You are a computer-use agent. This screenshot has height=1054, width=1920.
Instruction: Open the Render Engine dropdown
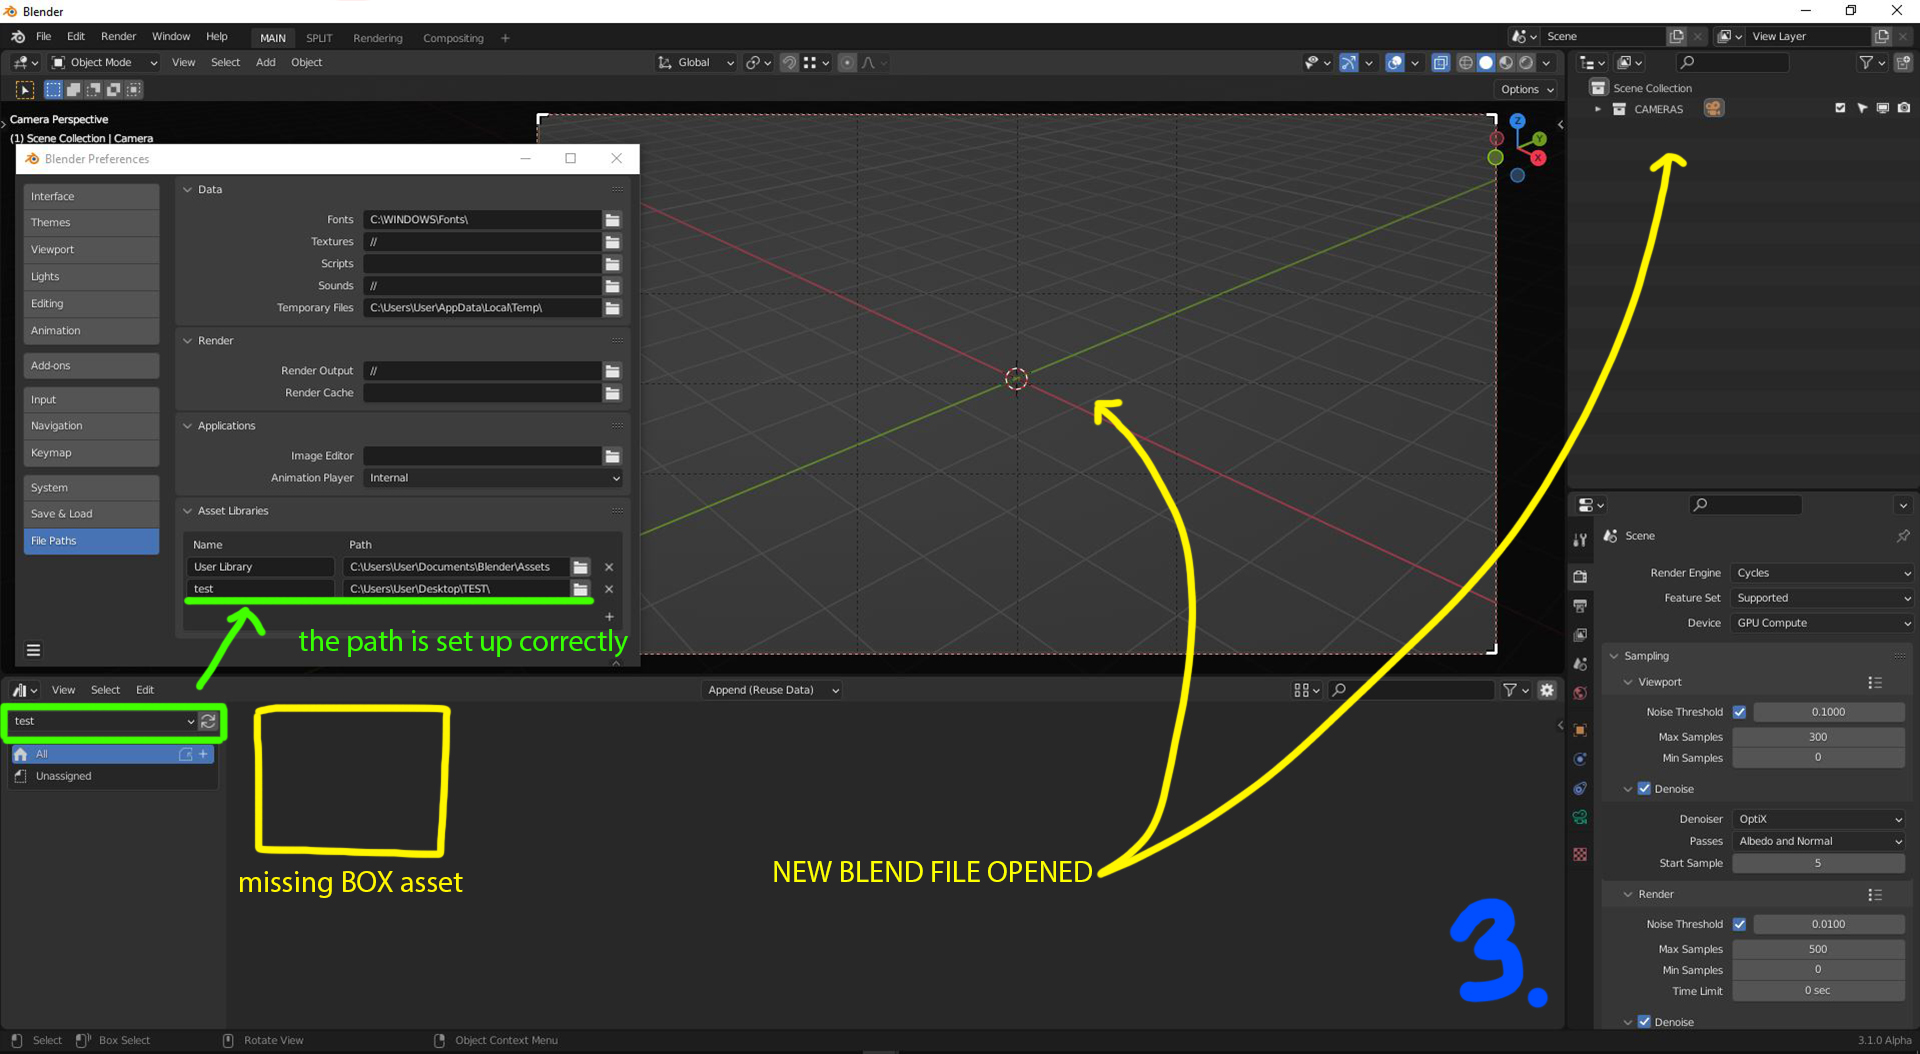pos(1822,573)
